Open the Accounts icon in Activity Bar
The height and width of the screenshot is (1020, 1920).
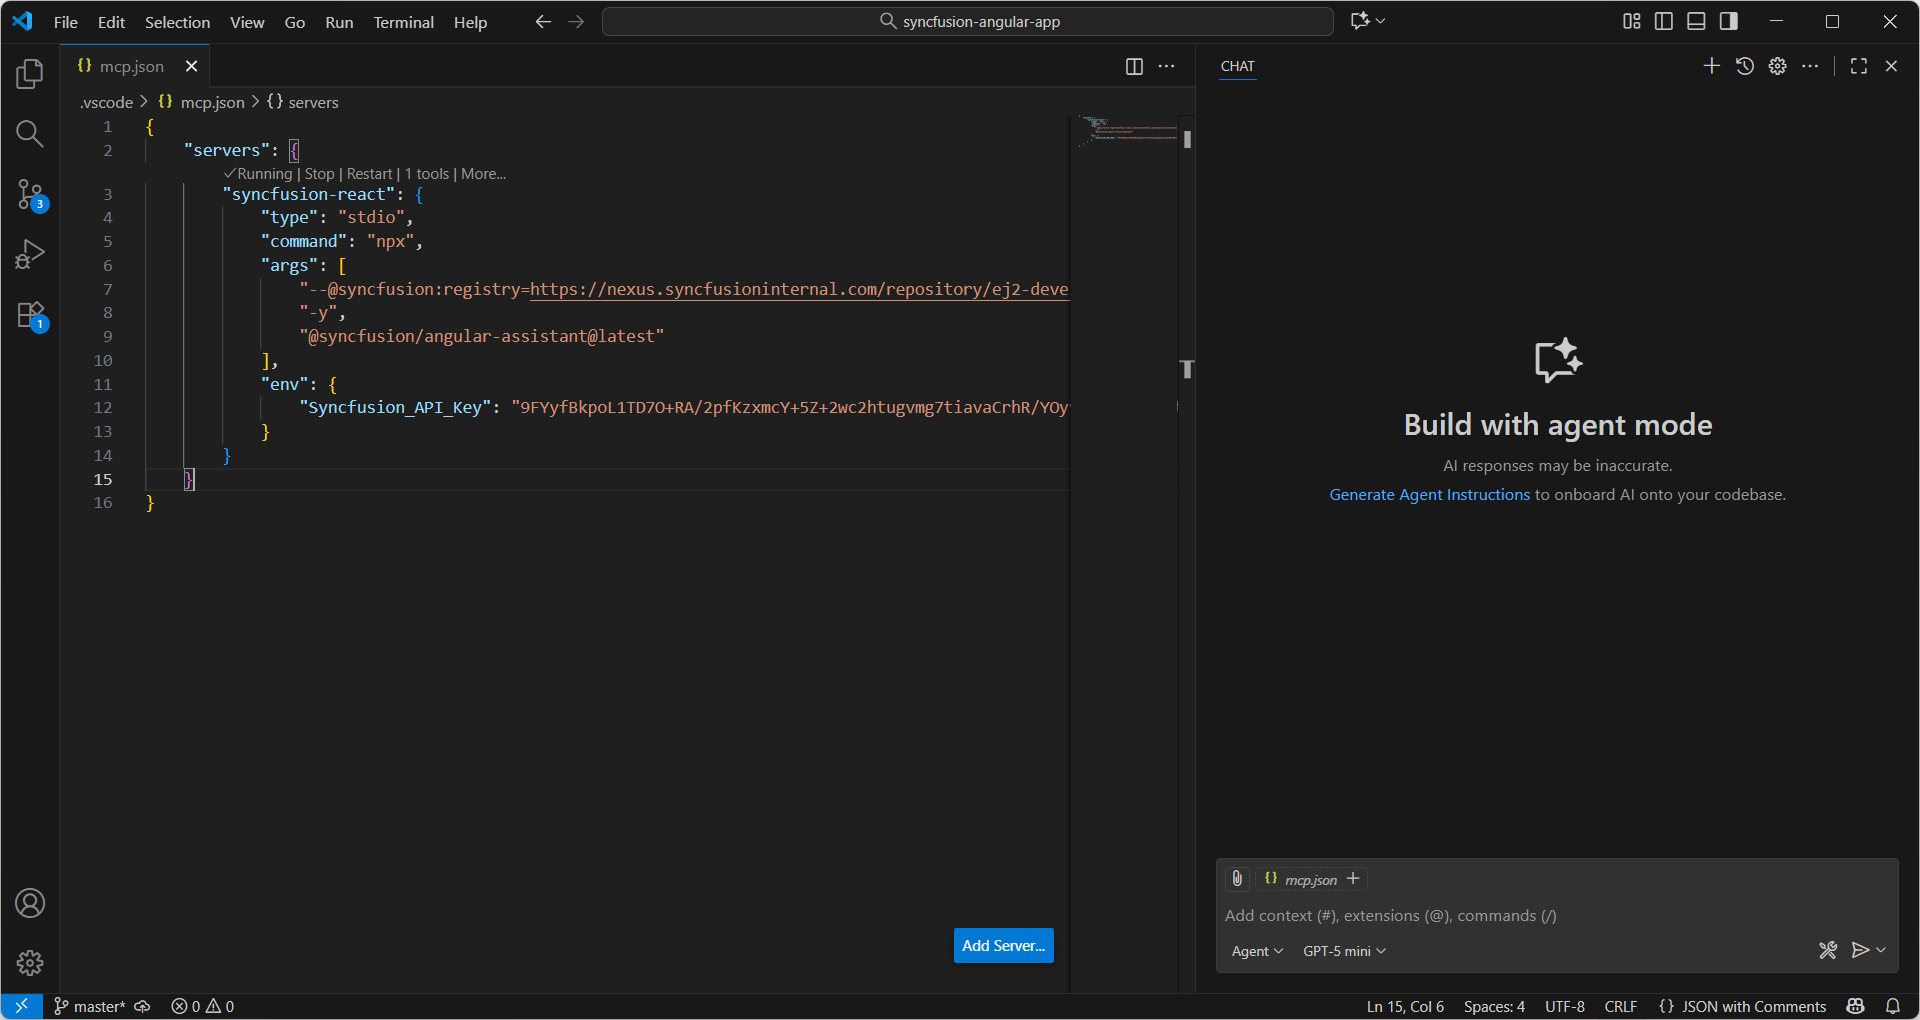click(x=30, y=902)
